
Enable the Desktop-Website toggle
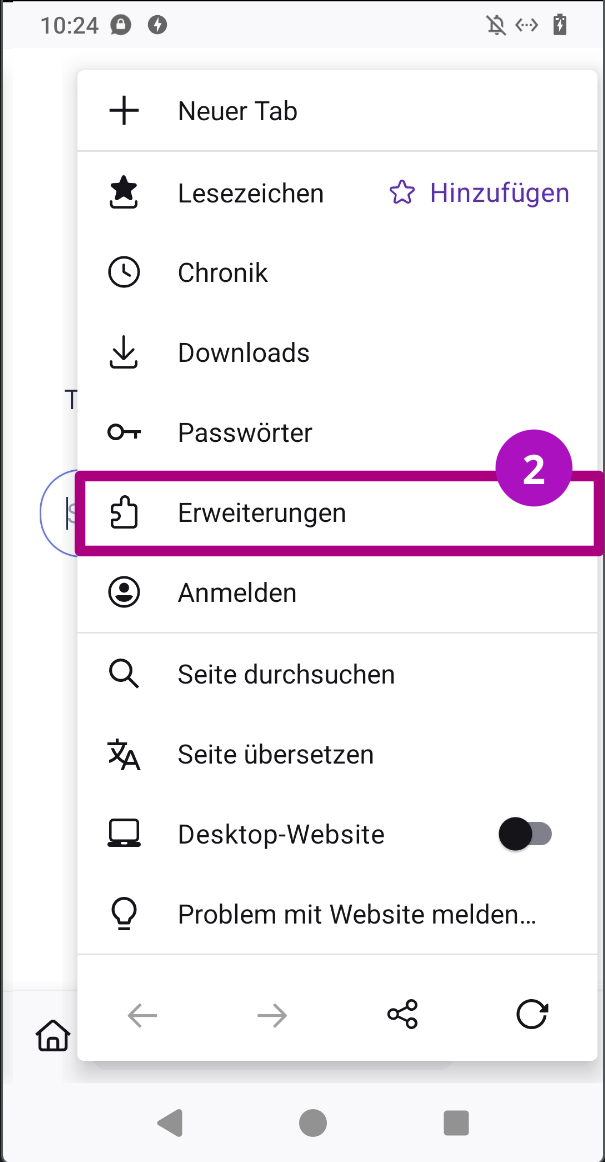527,833
